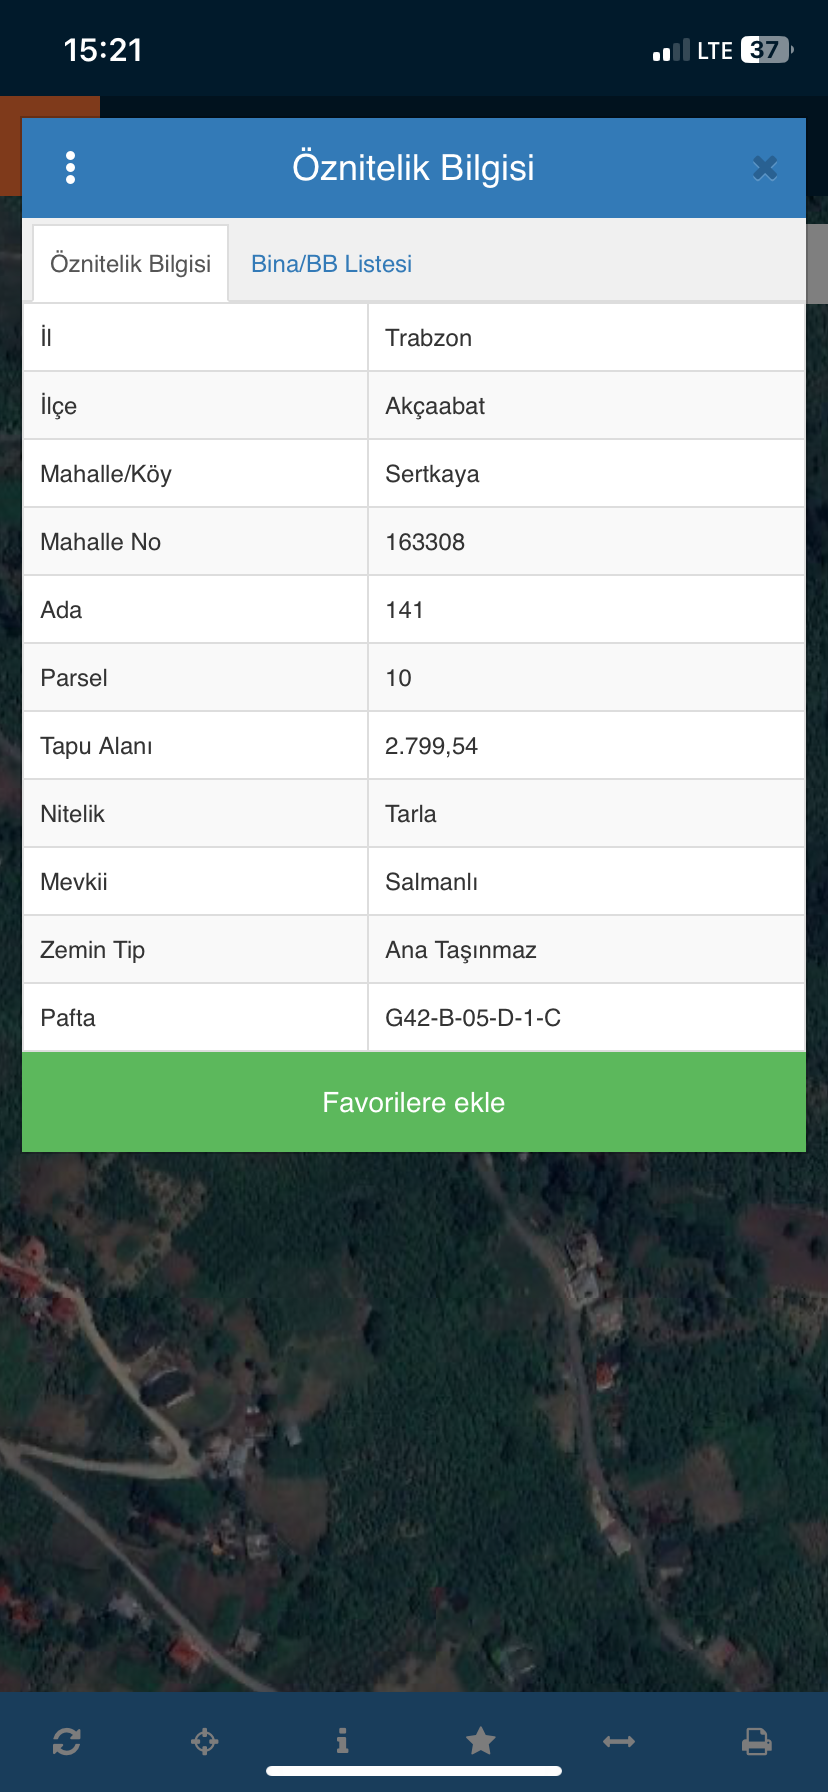The height and width of the screenshot is (1792, 828).
Task: Tap the print icon
Action: coord(757,1742)
